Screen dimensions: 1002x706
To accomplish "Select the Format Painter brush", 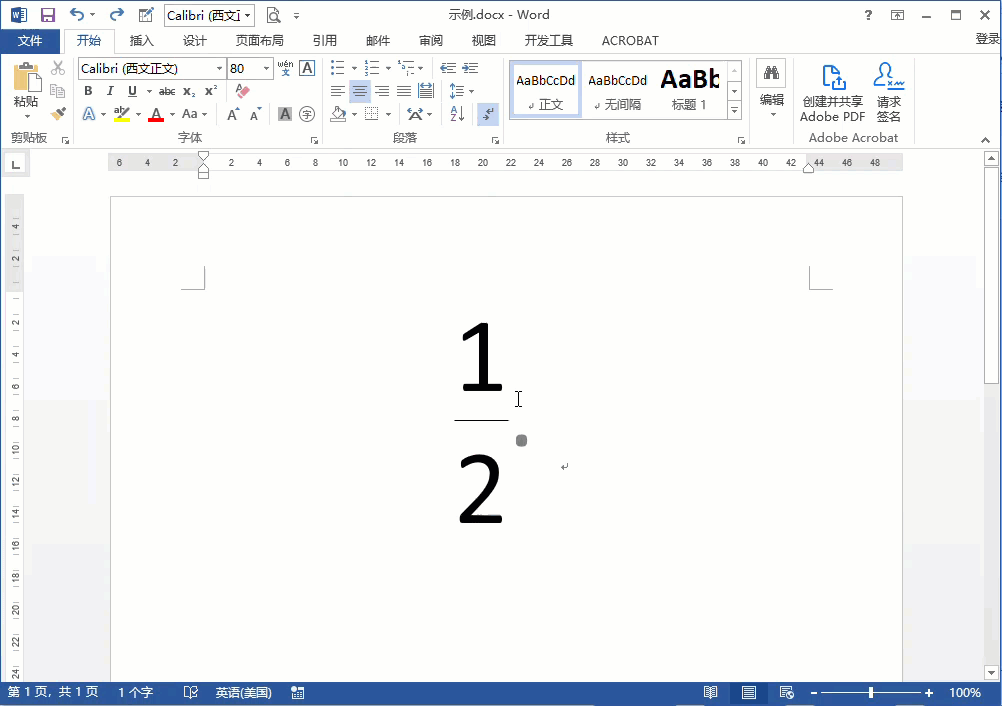I will [x=58, y=114].
